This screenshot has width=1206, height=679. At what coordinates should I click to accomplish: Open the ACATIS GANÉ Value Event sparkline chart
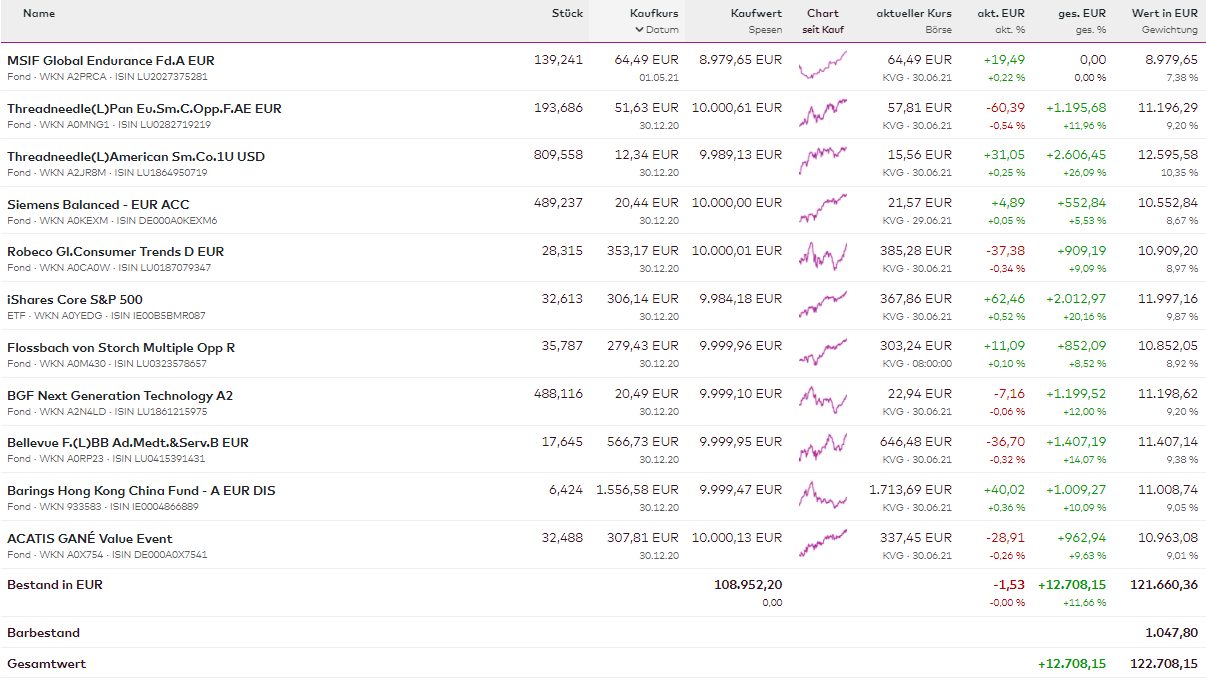[x=823, y=544]
